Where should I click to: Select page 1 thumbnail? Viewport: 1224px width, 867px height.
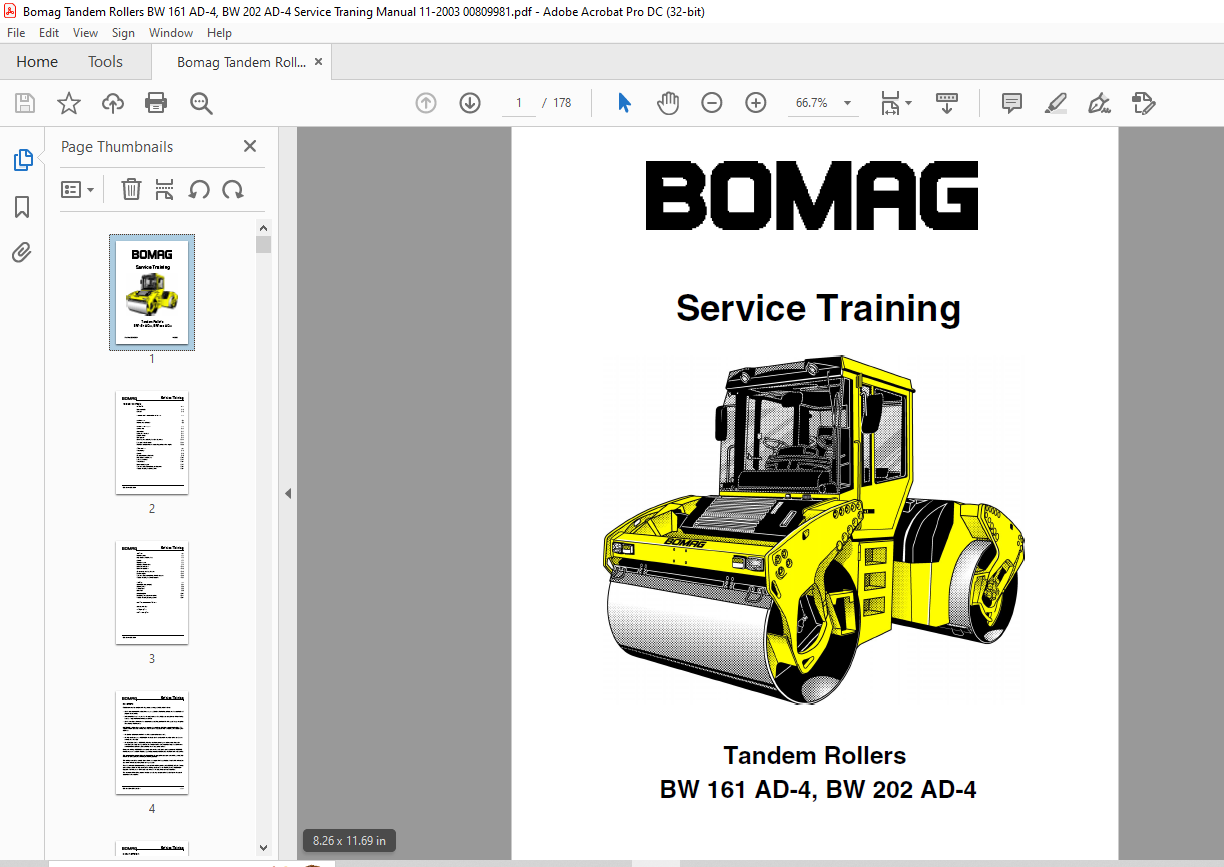[x=152, y=292]
